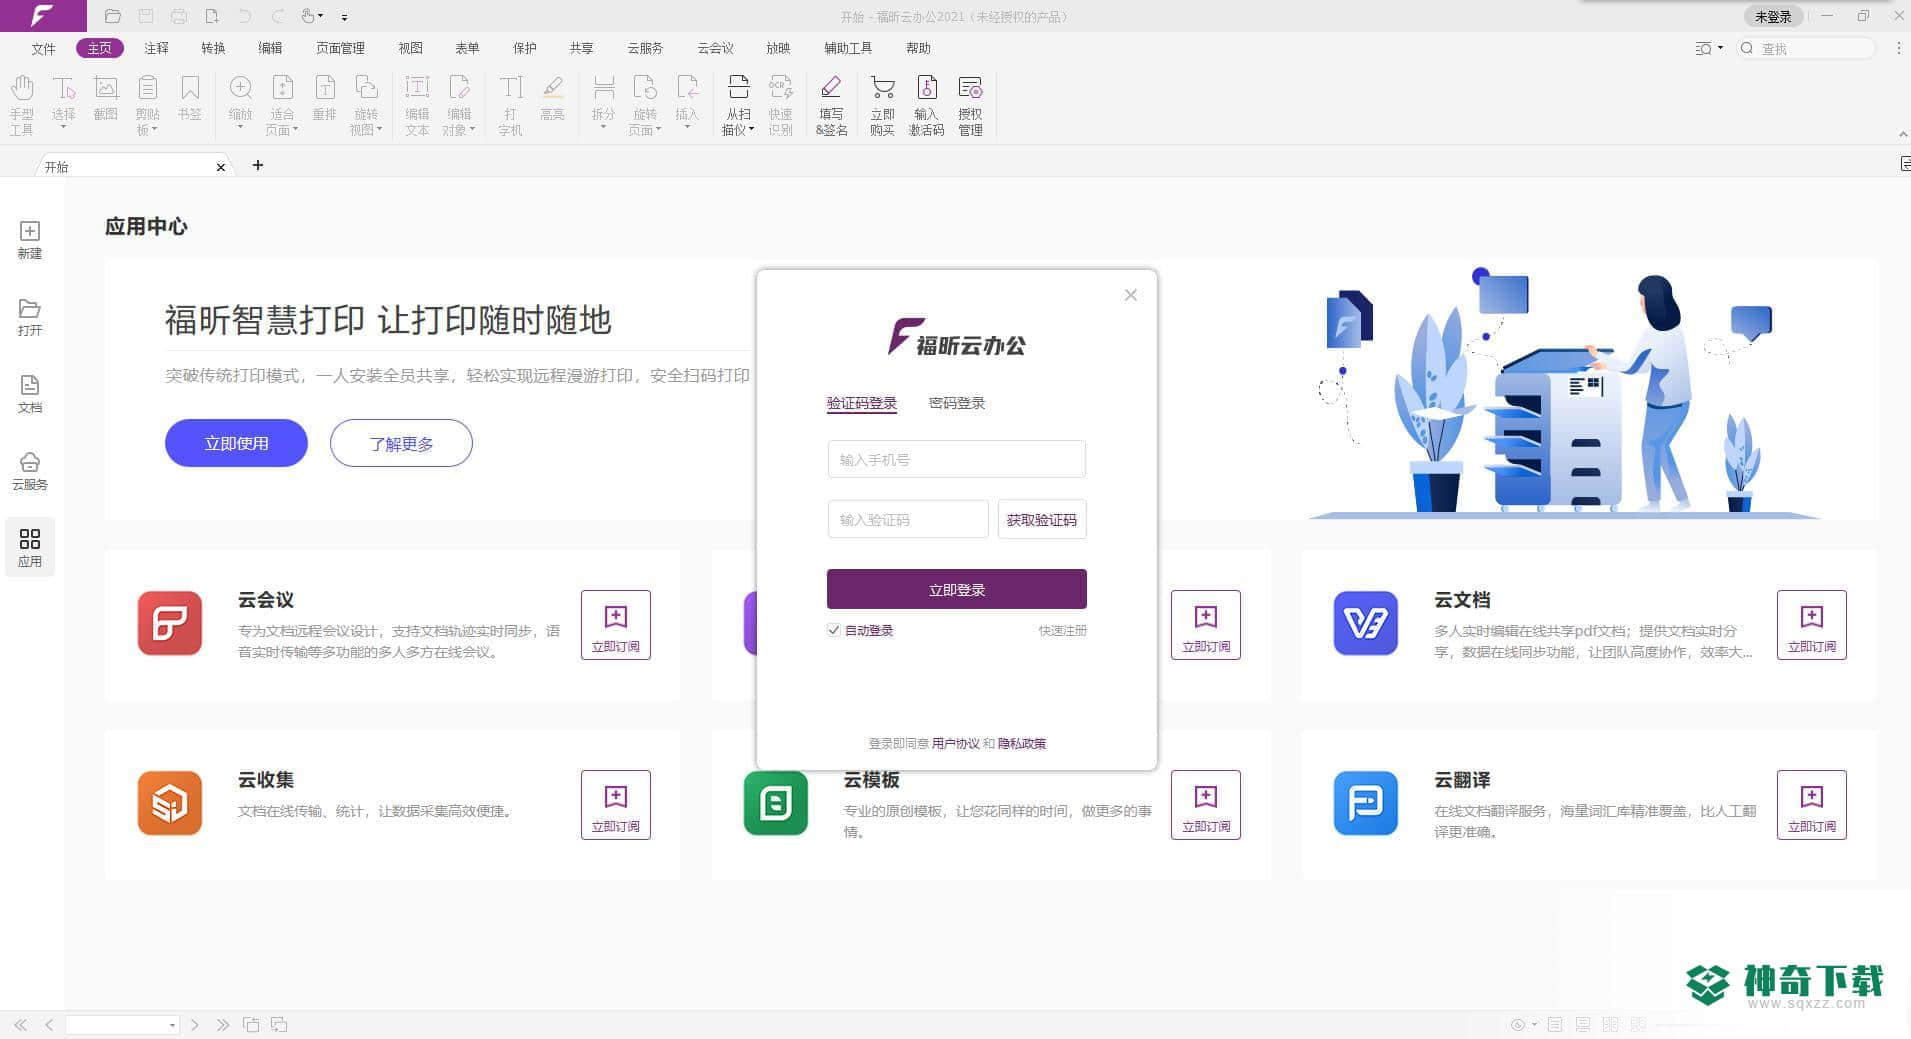Activate the Highlight (高亮) tool
Screen dimensions: 1911x1039
[x=552, y=98]
